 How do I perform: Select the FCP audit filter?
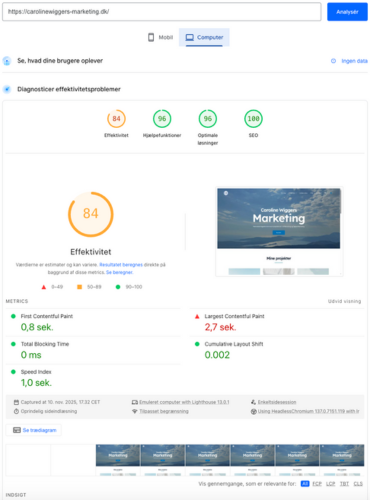click(317, 484)
